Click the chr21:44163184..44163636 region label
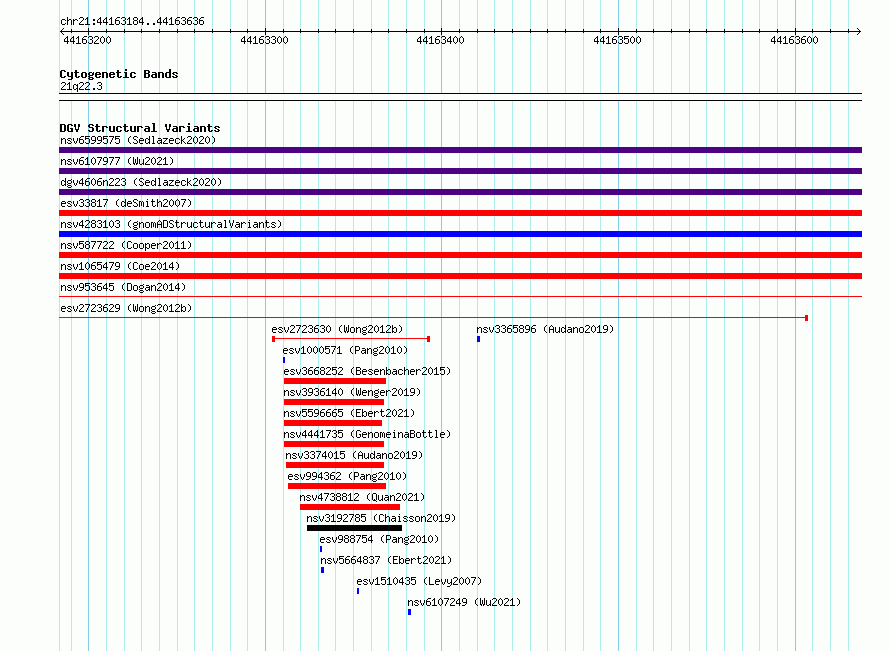This screenshot has width=890, height=651. click(132, 21)
